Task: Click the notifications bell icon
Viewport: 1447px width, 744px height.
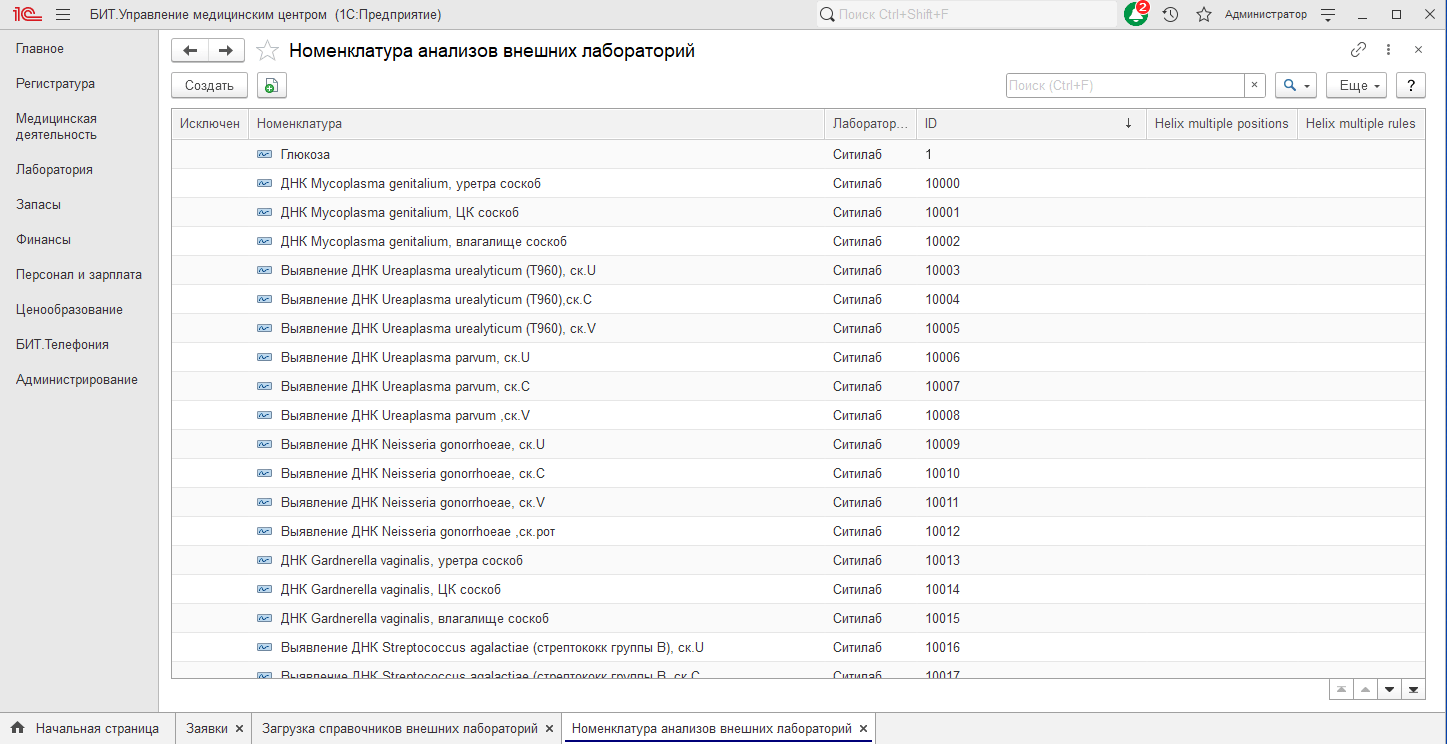Action: pos(1135,15)
